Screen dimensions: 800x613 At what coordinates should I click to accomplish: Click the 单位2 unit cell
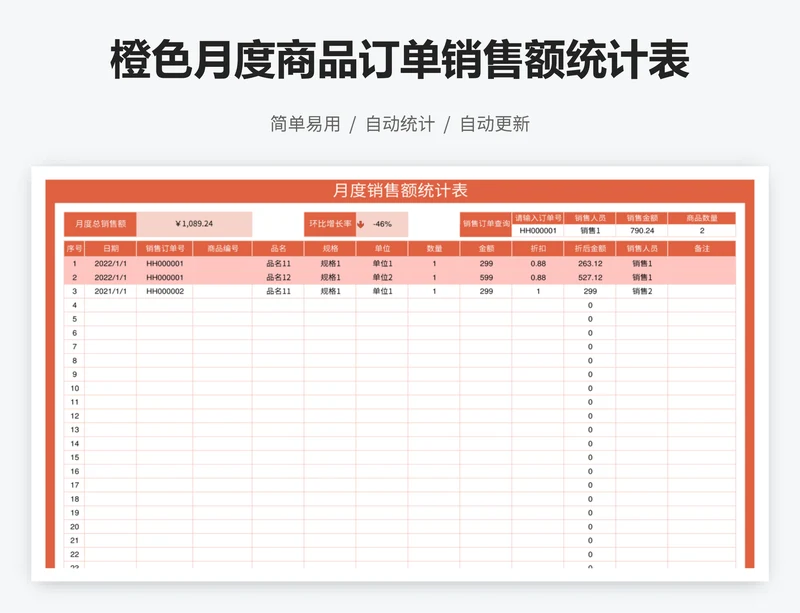click(382, 278)
